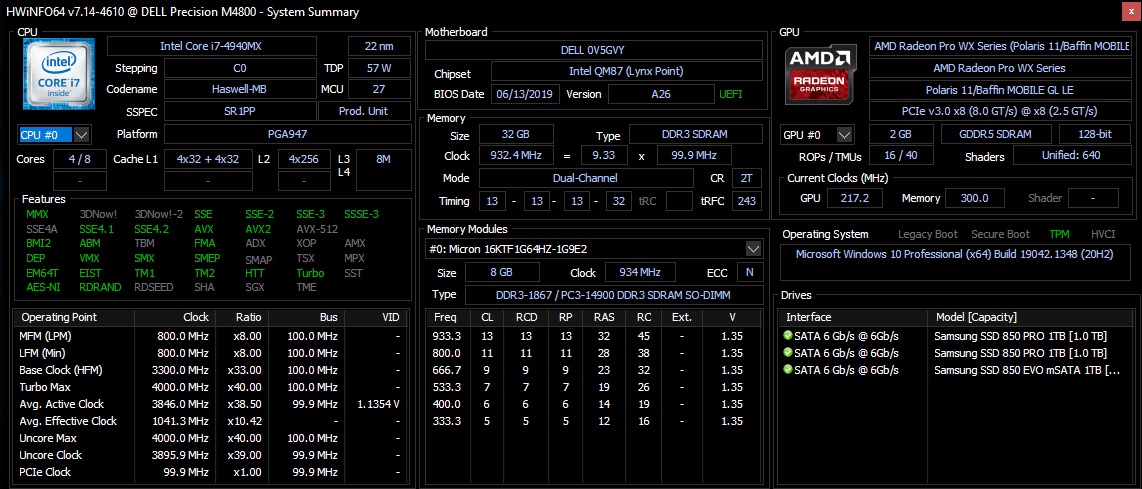The height and width of the screenshot is (489, 1142).
Task: Select the Uncore Clock row
Action: click(212, 455)
